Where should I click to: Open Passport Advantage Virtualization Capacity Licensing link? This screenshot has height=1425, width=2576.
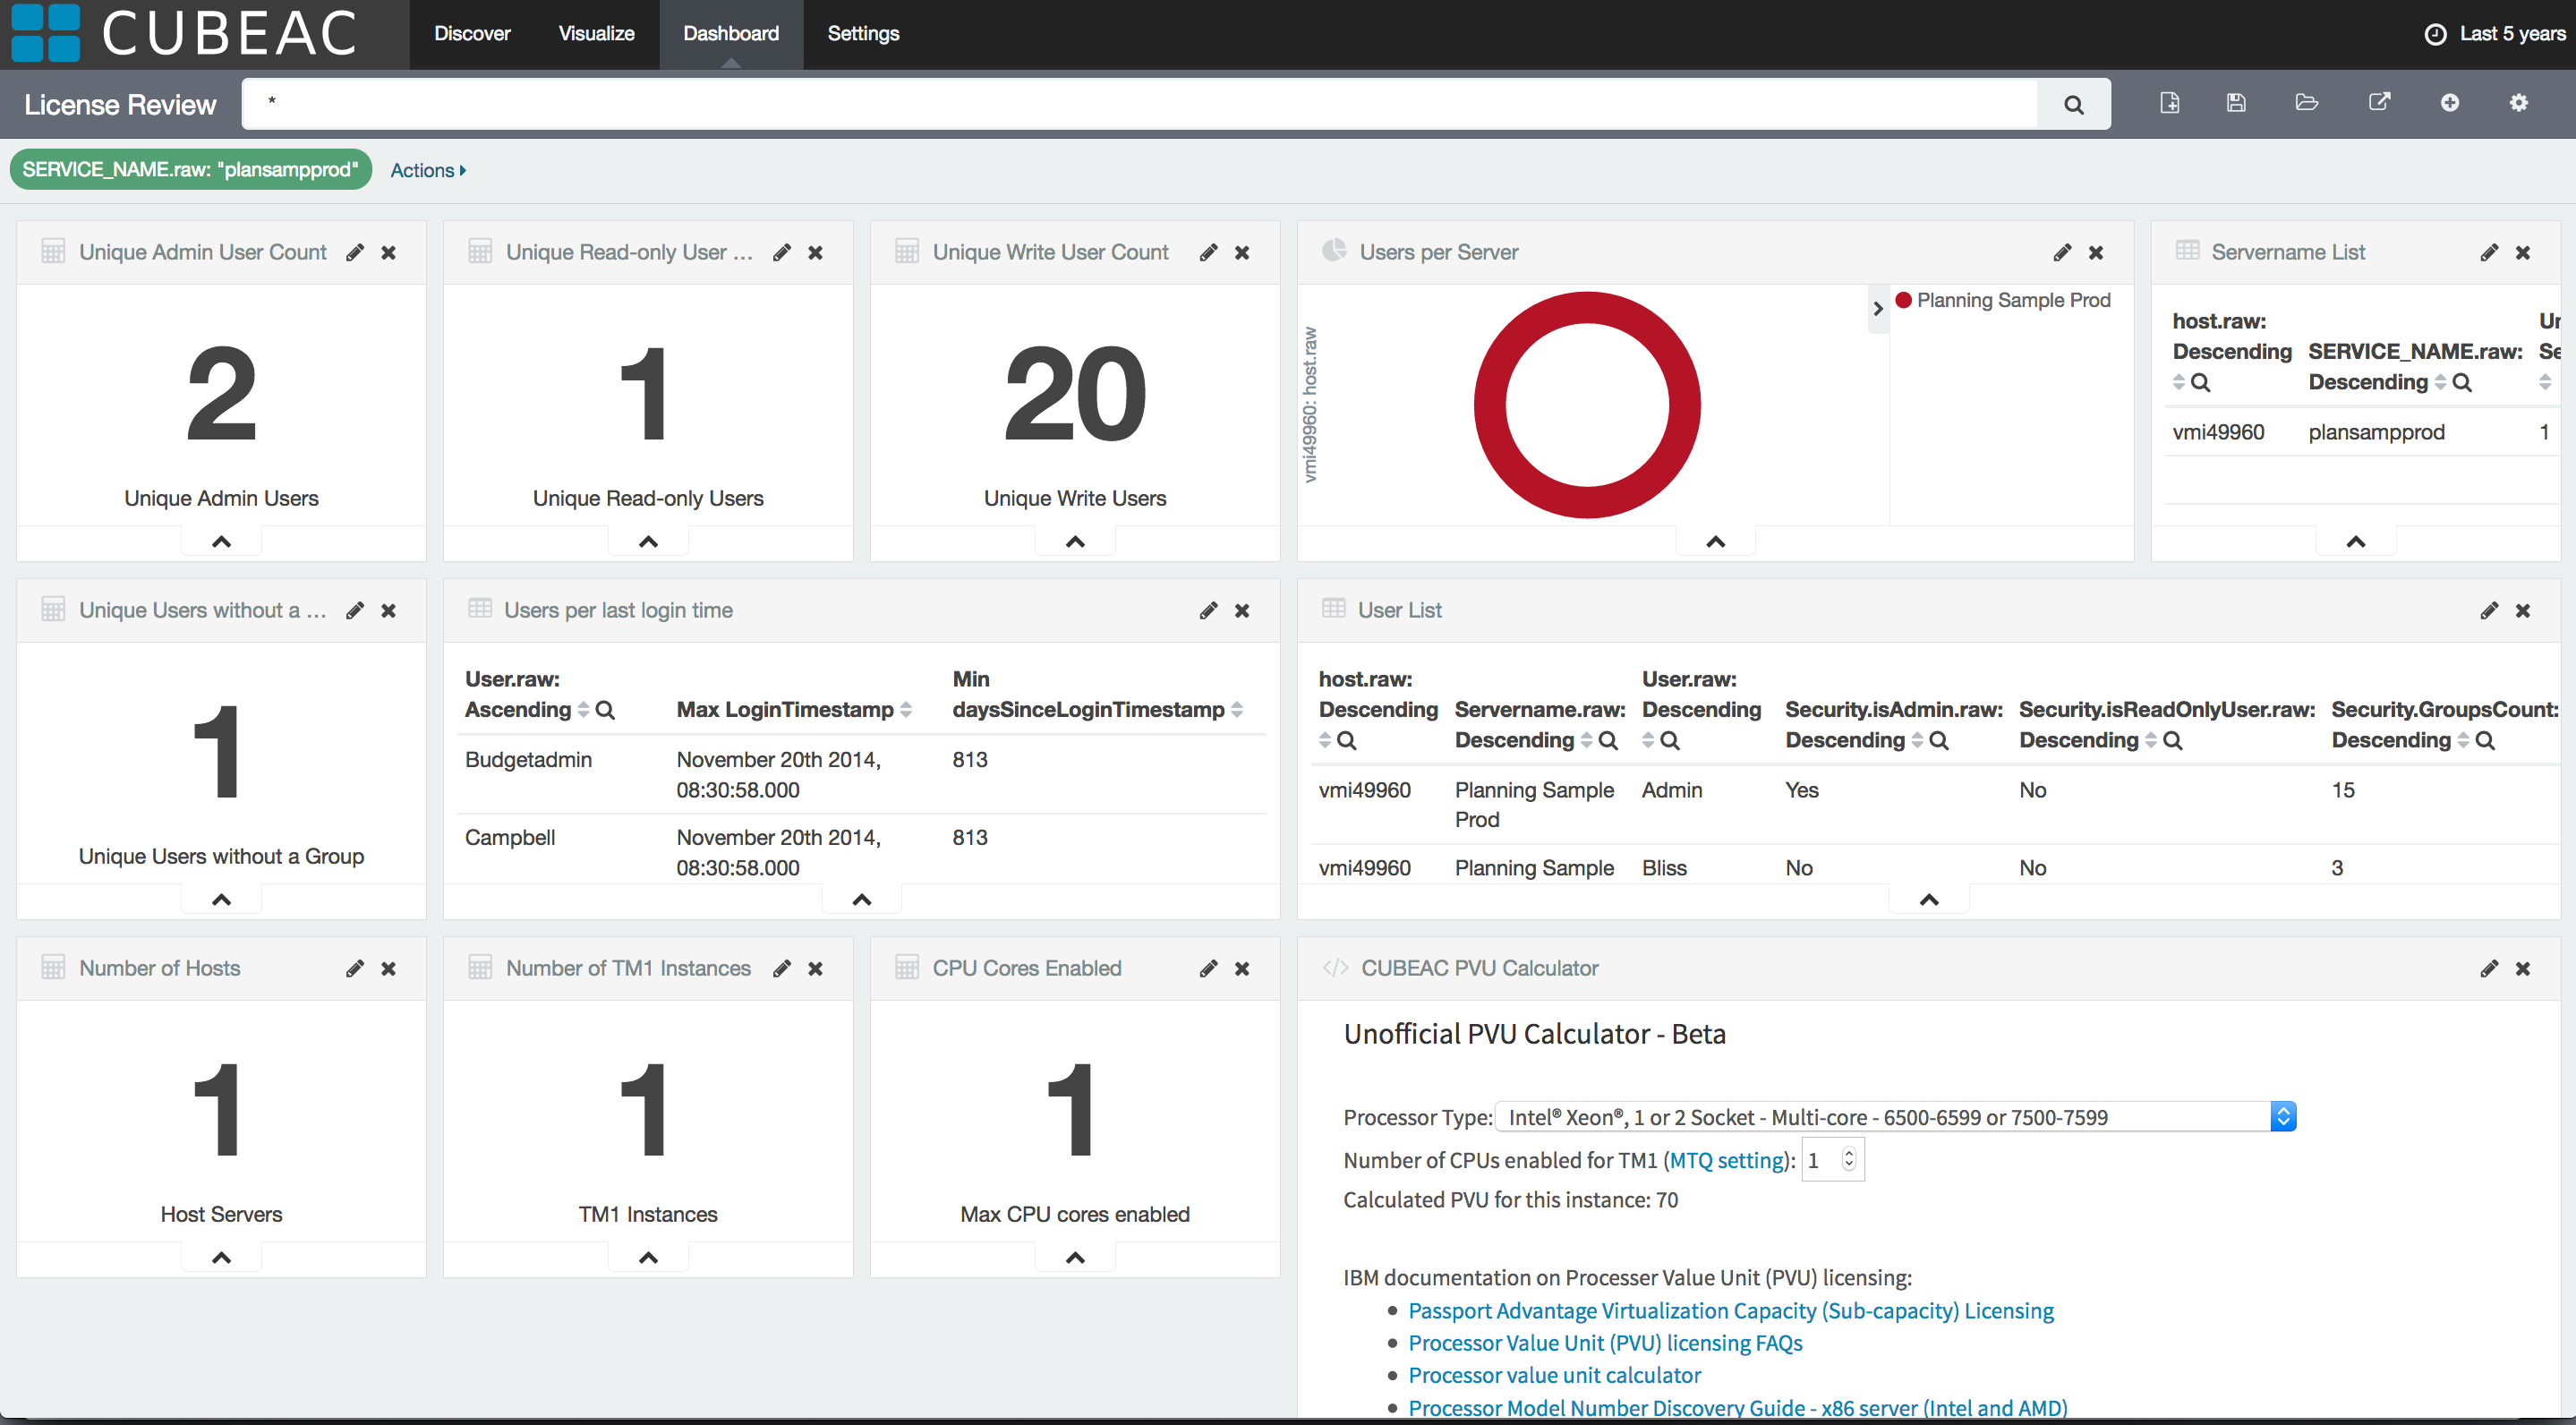pyautogui.click(x=1731, y=1311)
